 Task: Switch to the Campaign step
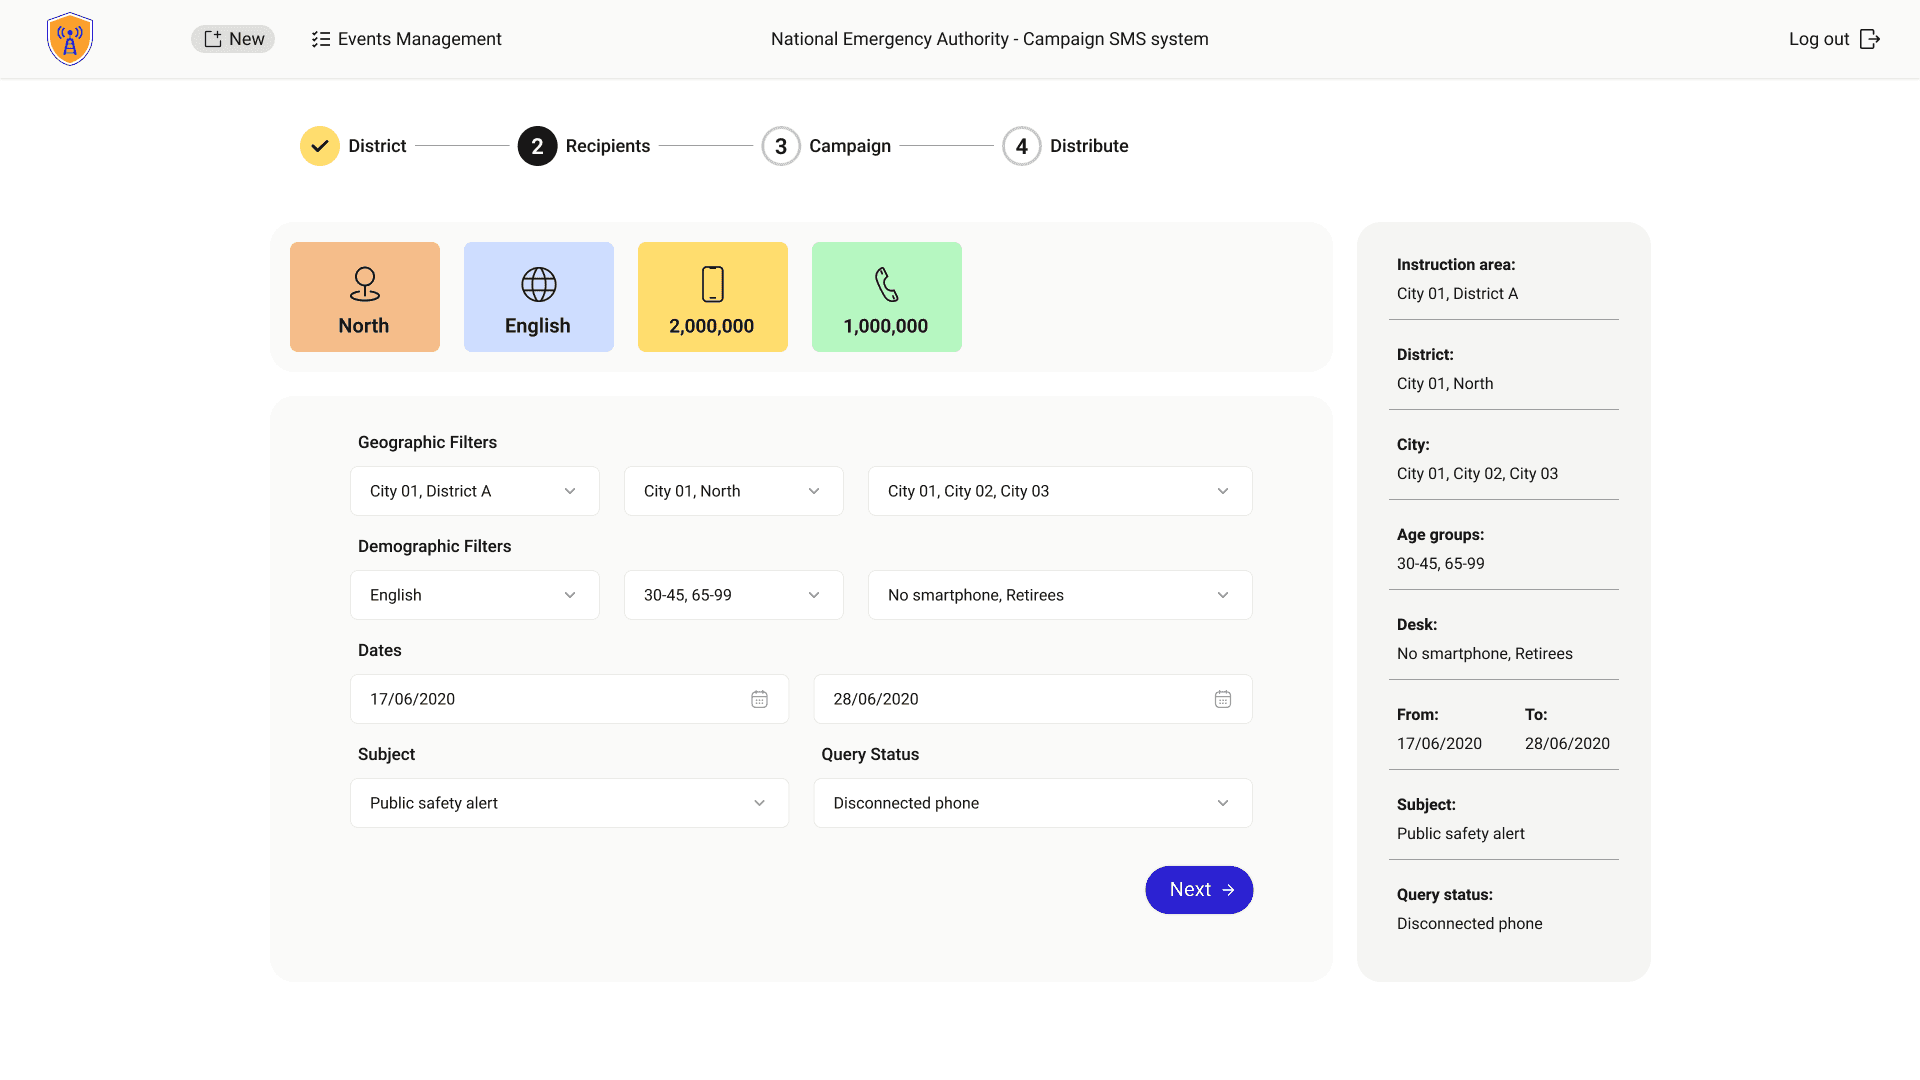coord(780,145)
